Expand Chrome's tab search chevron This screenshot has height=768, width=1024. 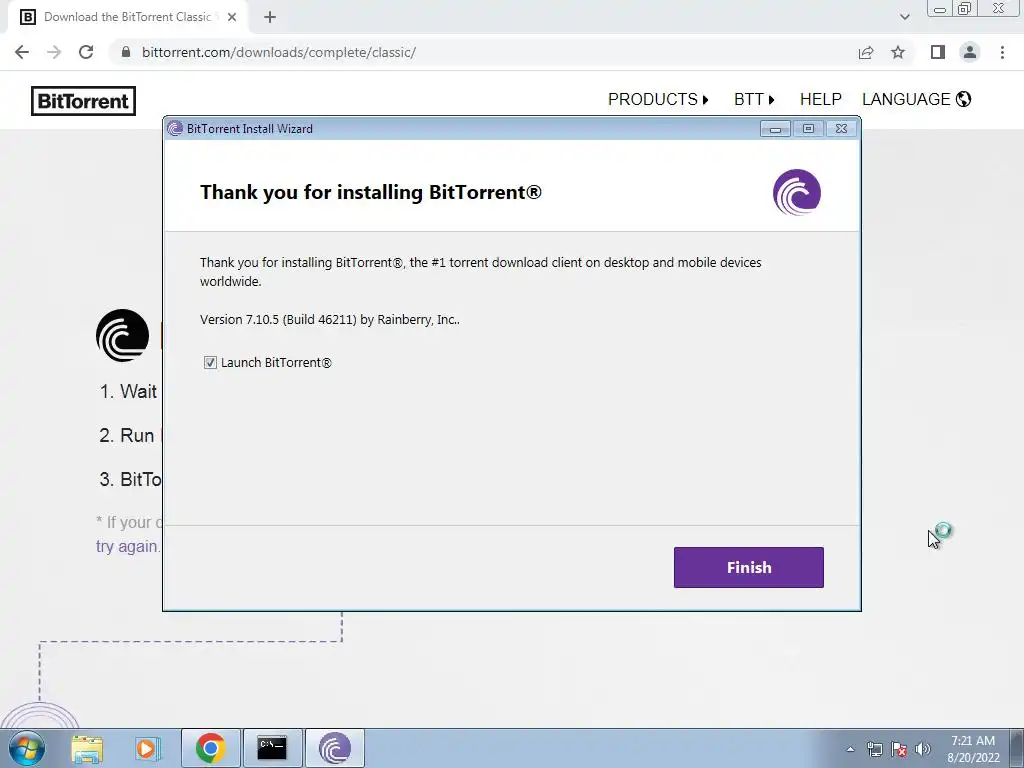click(904, 17)
